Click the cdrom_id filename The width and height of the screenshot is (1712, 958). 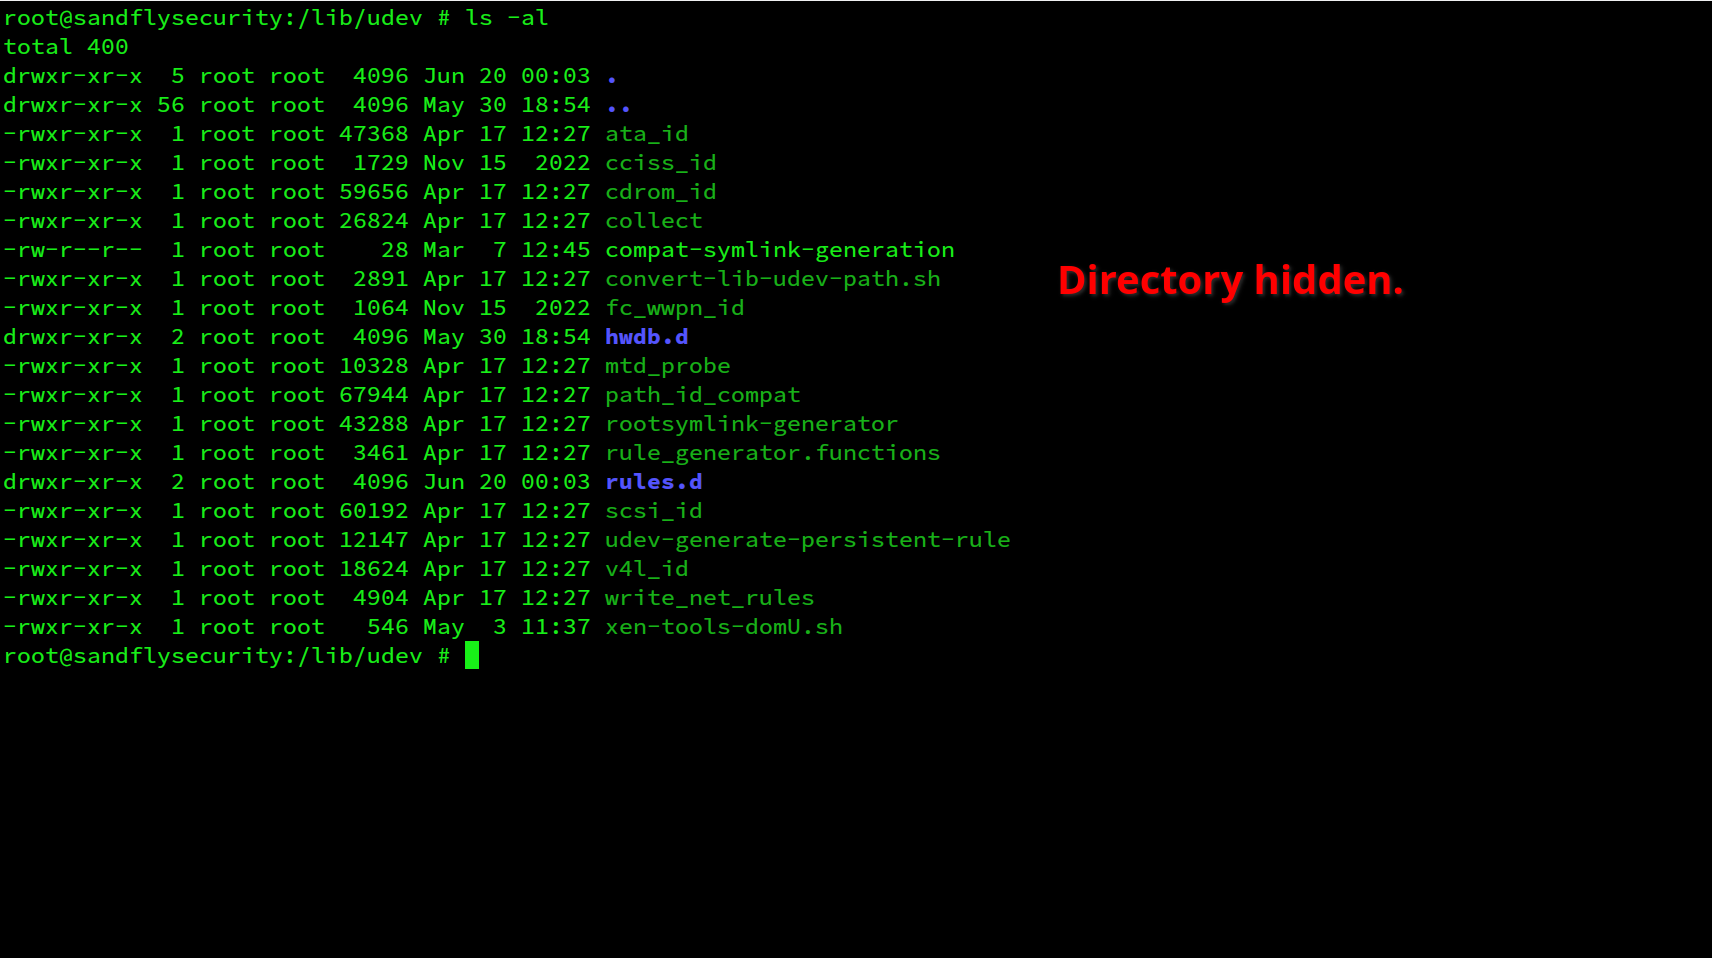tap(660, 192)
